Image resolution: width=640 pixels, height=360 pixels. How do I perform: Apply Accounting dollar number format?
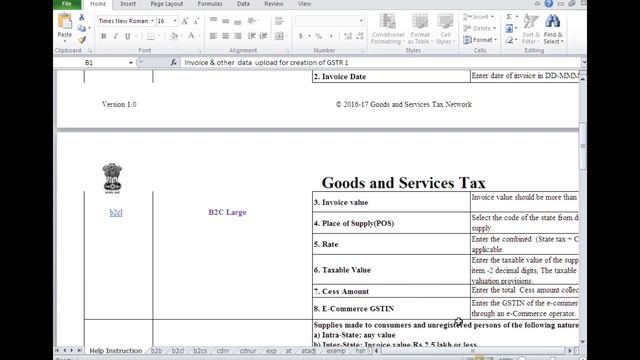301,36
